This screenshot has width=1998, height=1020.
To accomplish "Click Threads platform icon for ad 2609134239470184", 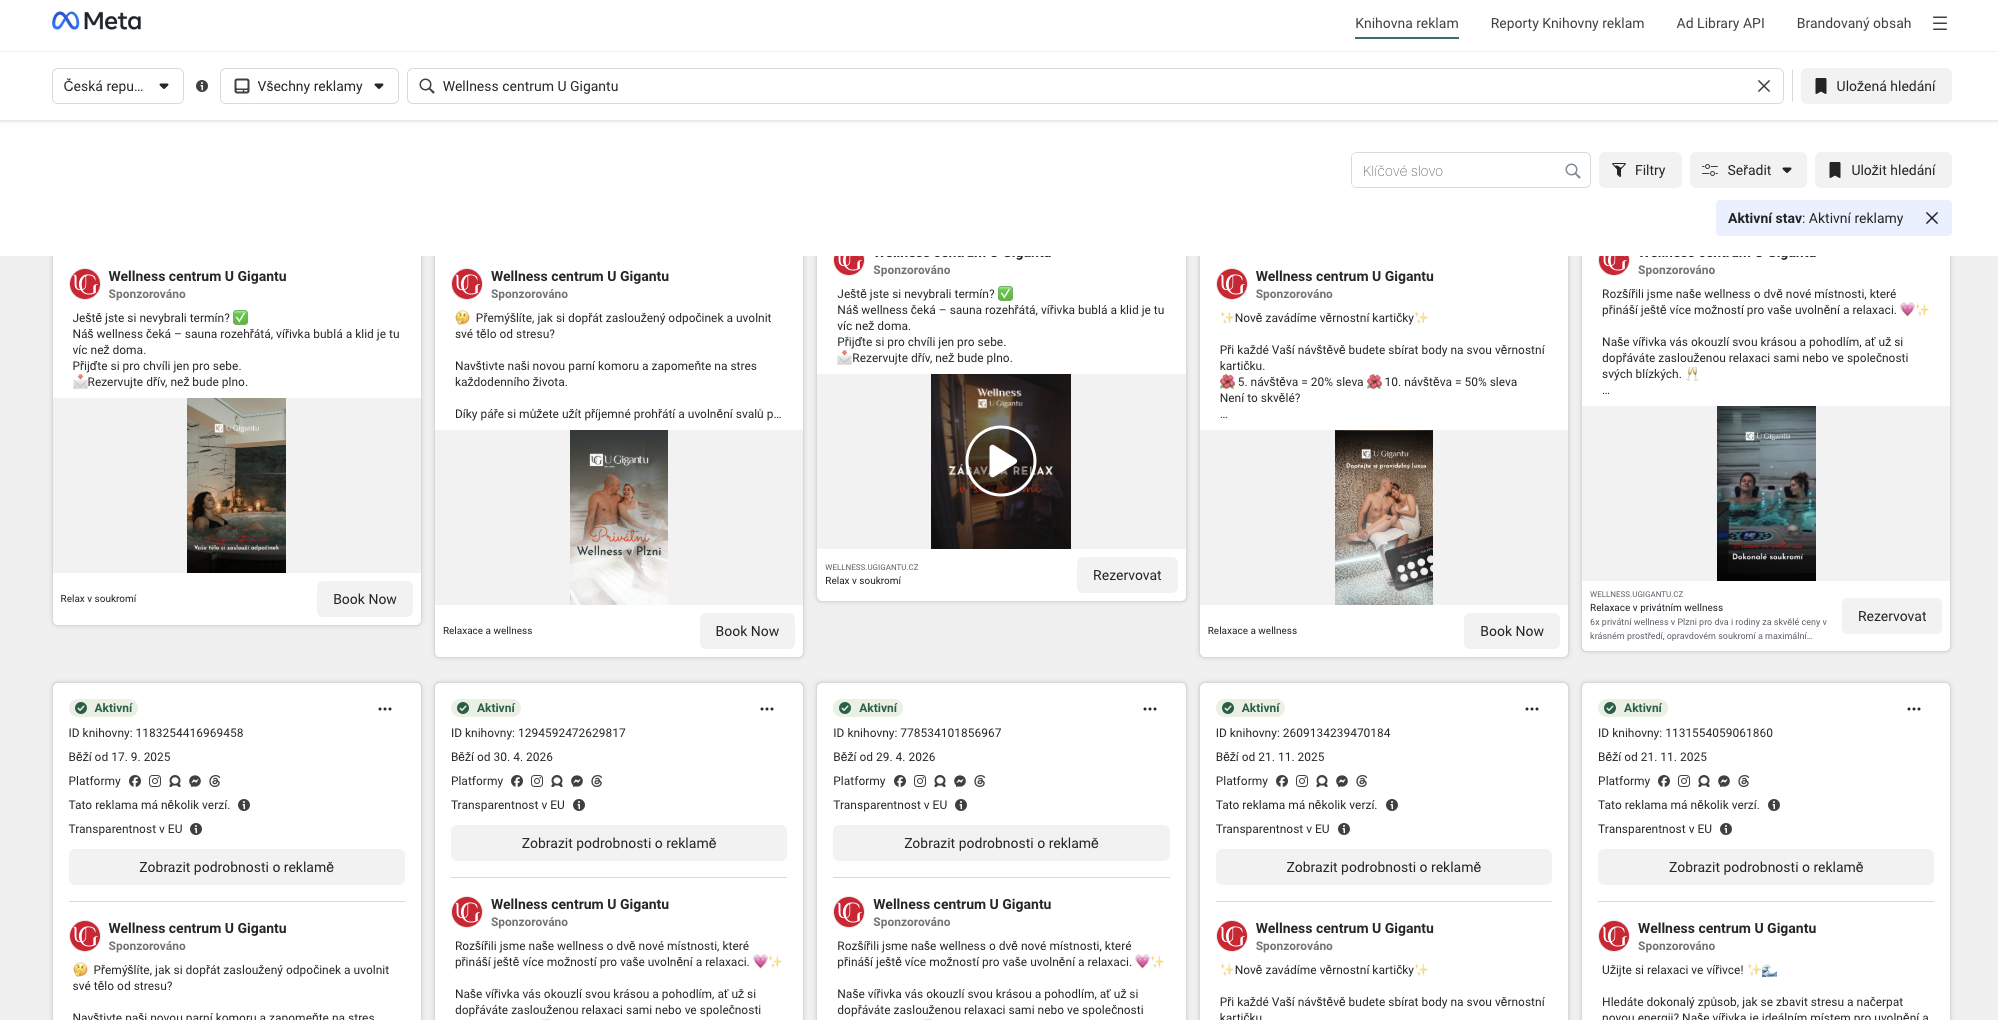I will [x=1362, y=781].
